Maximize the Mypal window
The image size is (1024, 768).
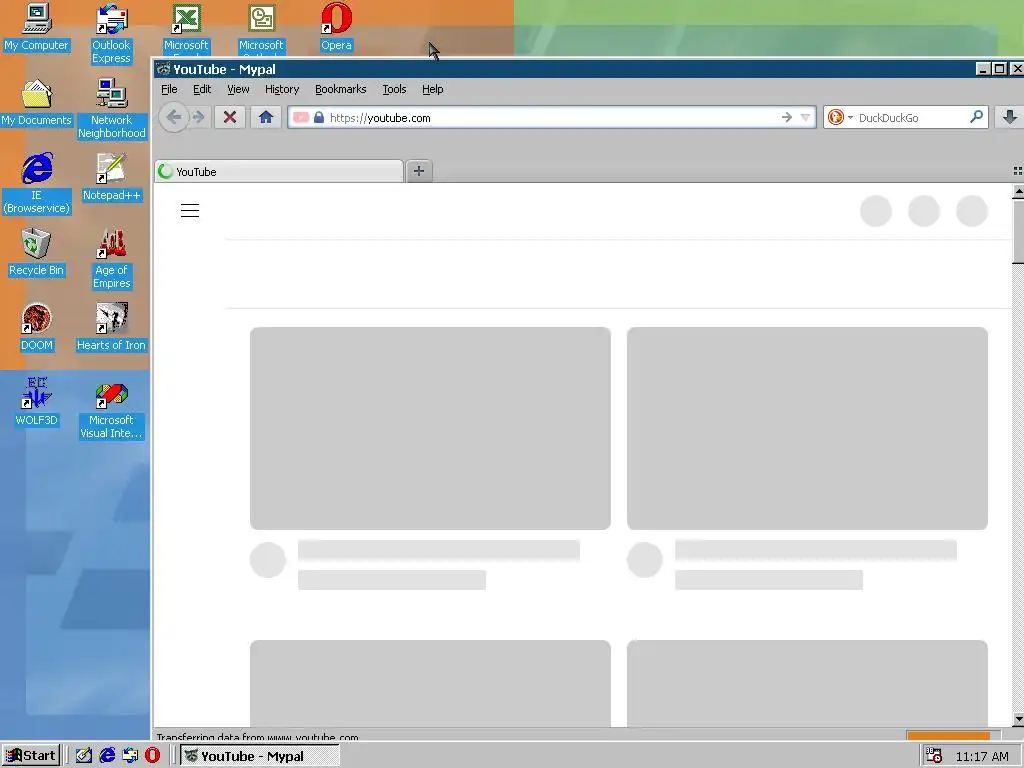(999, 69)
